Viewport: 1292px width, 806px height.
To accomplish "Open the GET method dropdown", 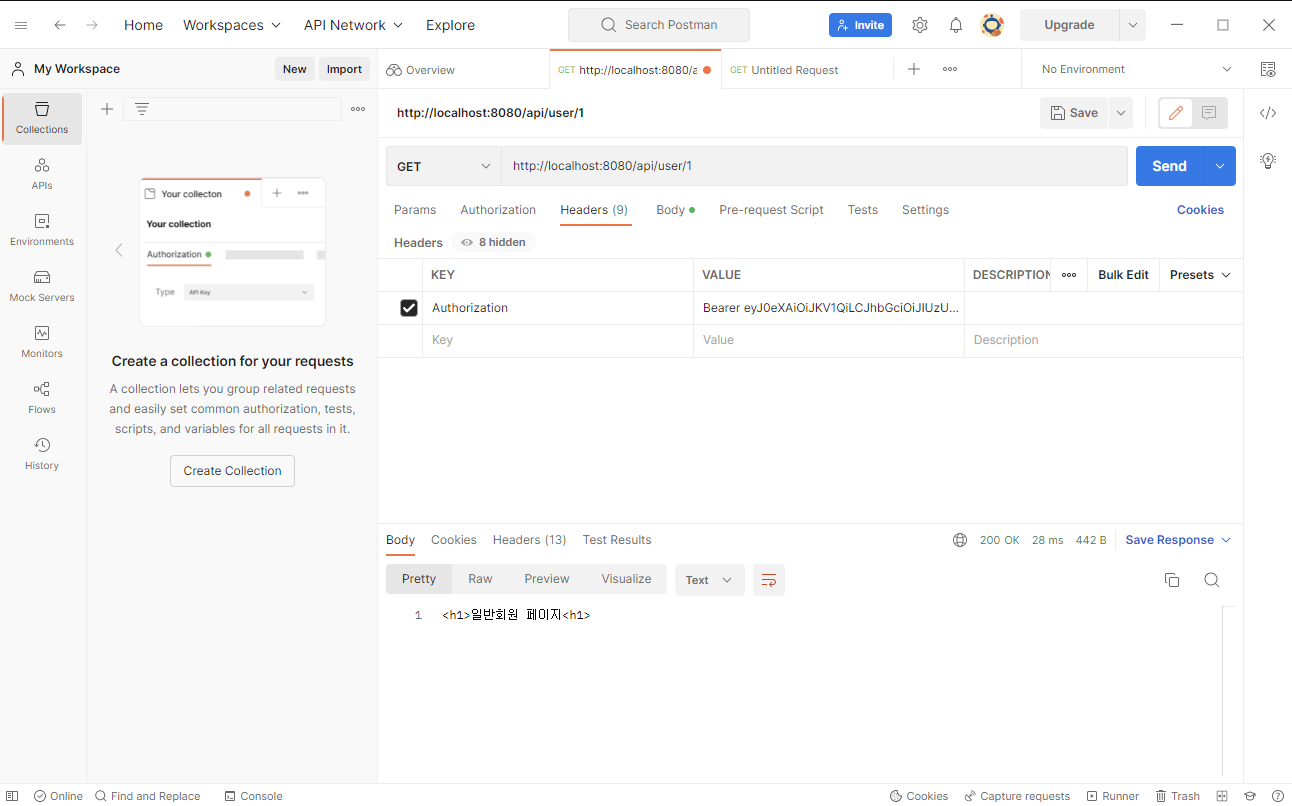I will pos(443,165).
